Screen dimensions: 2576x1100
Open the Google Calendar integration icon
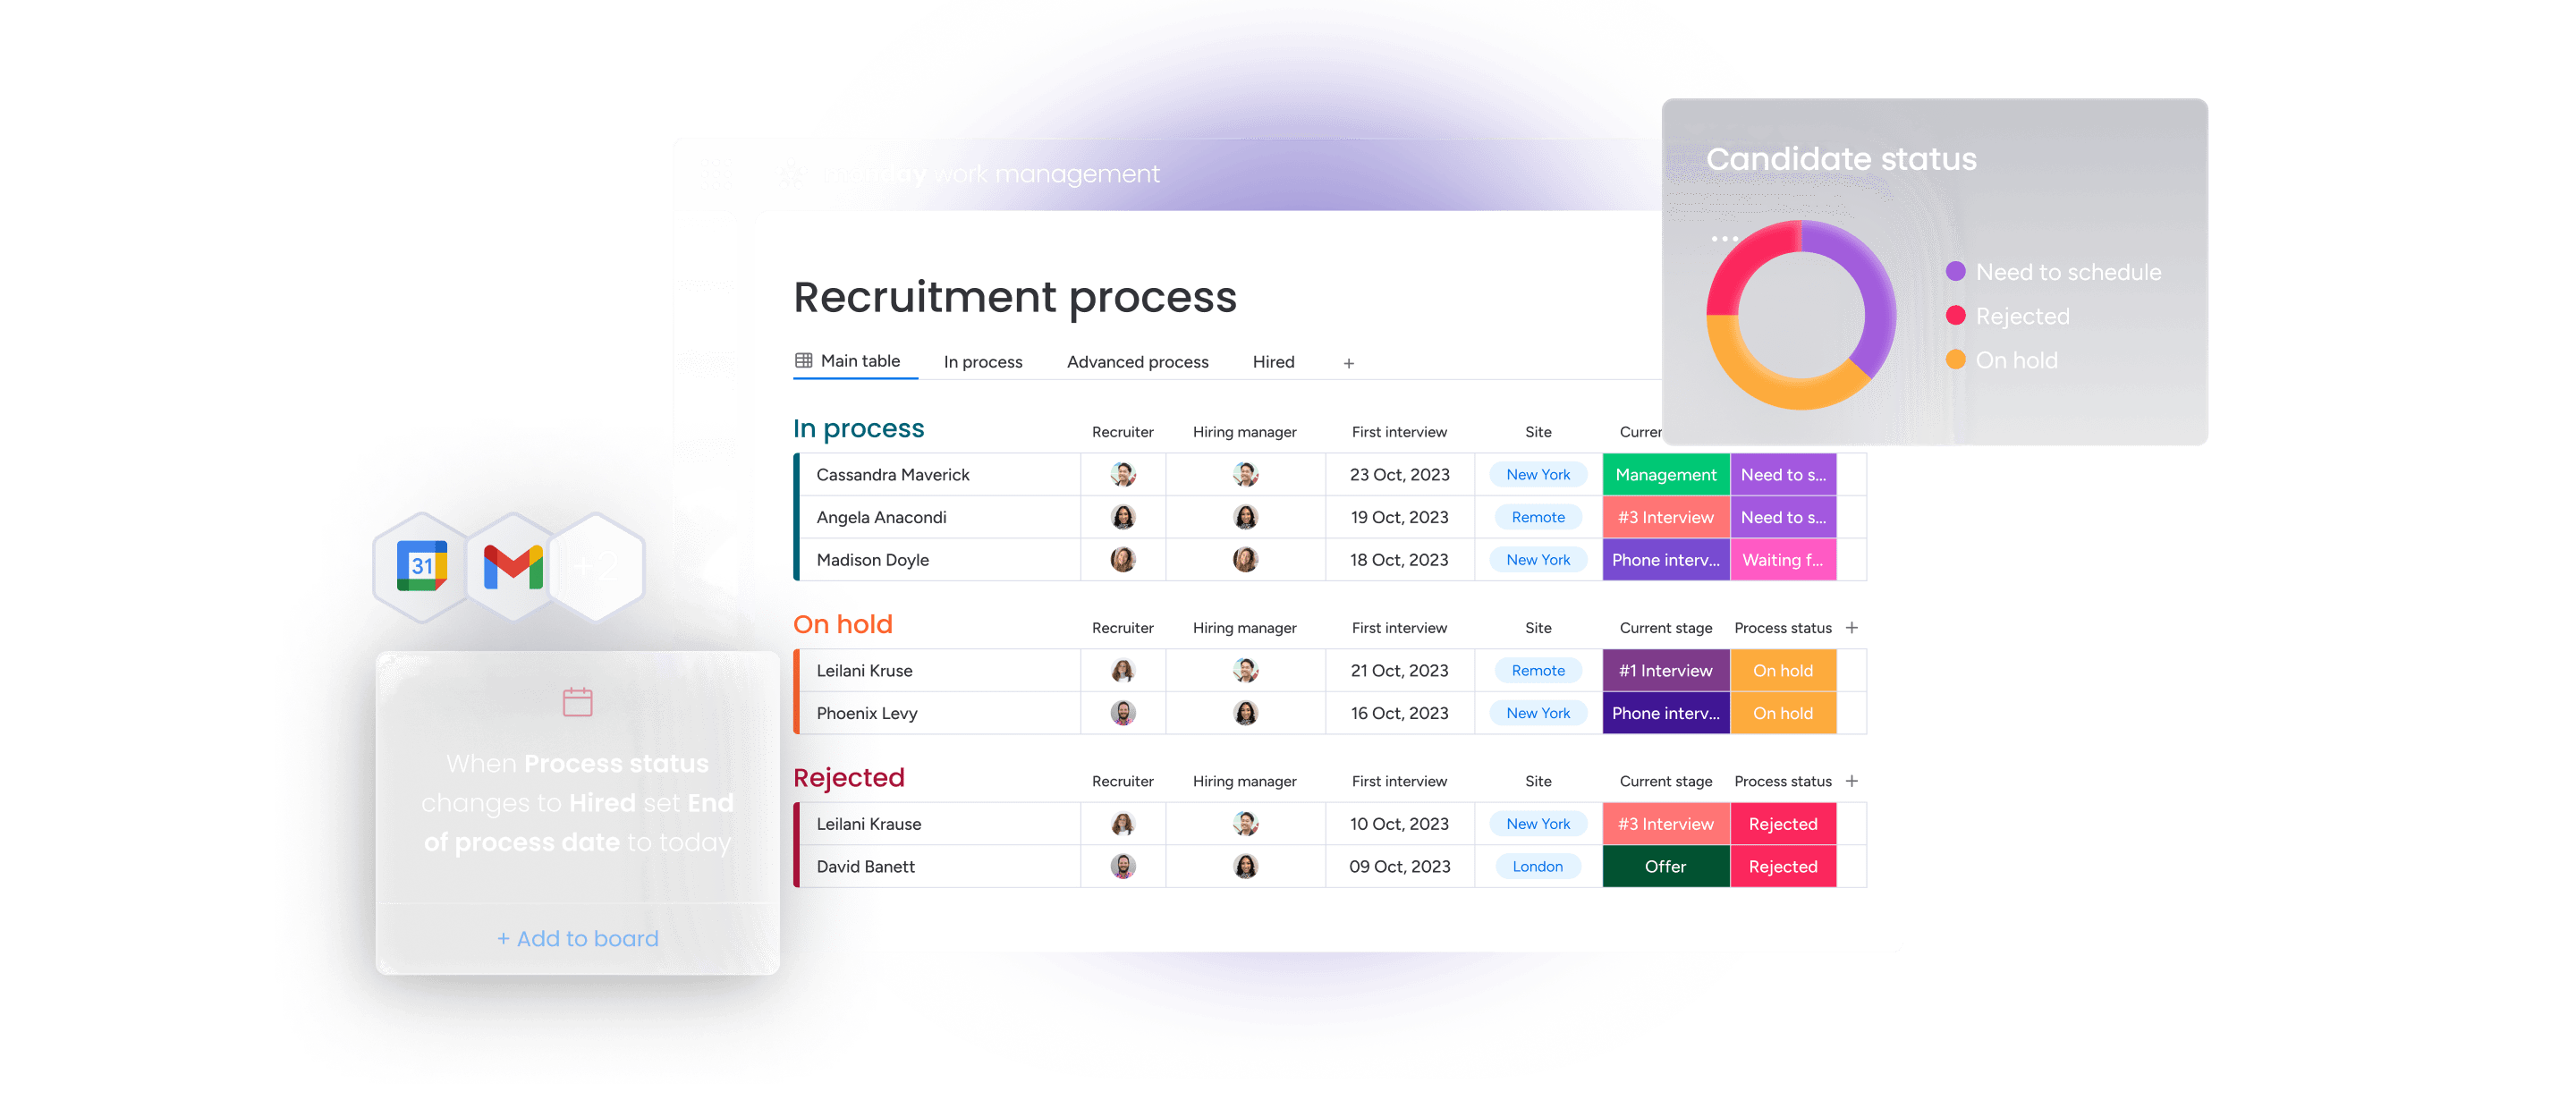click(422, 566)
